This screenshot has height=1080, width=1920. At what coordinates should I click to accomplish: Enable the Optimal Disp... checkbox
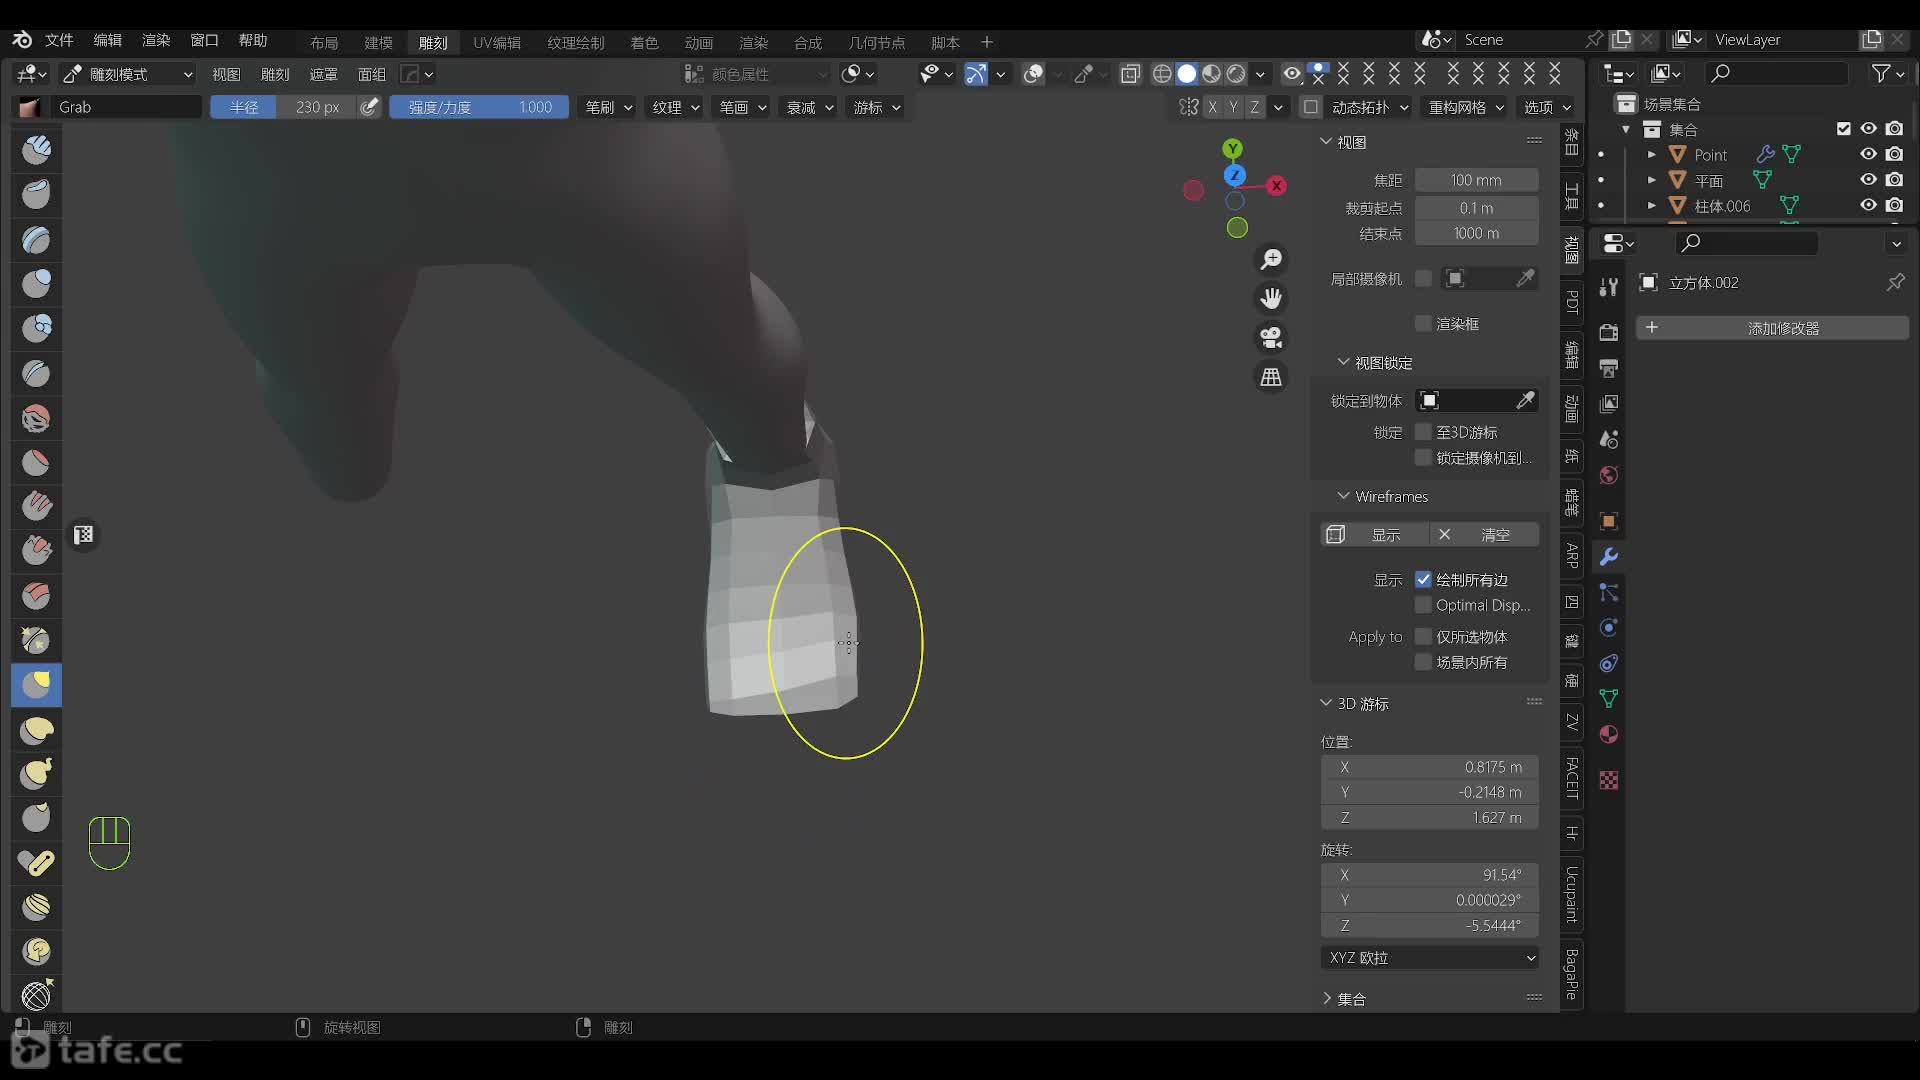(x=1423, y=606)
